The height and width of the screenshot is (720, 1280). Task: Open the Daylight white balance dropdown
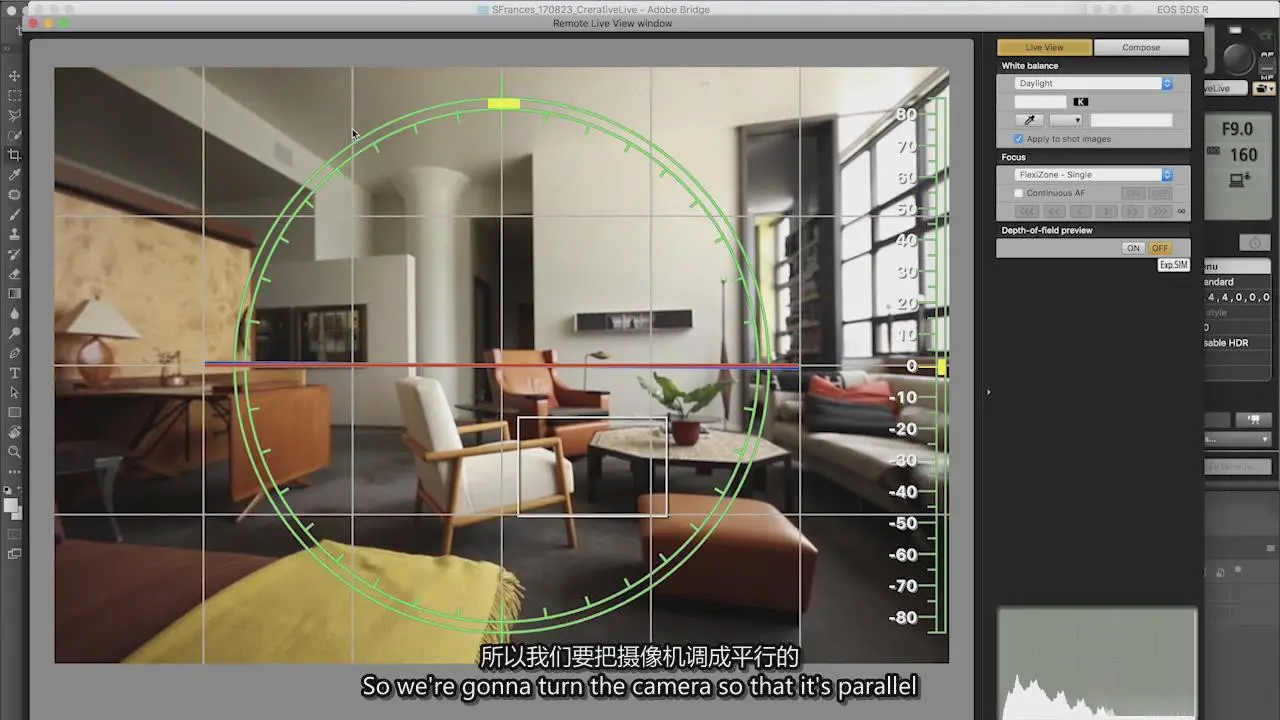coord(1093,83)
